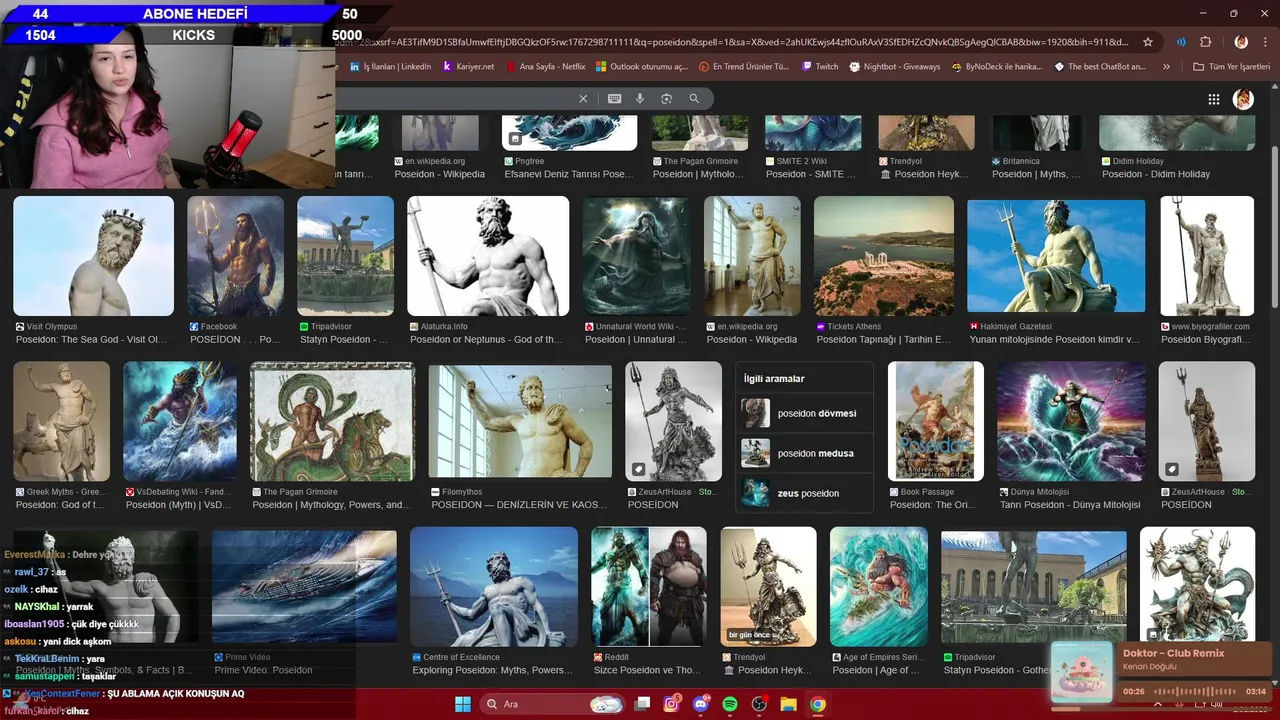Open the En Trend Ürünler bookmark
The height and width of the screenshot is (720, 1280).
(743, 66)
